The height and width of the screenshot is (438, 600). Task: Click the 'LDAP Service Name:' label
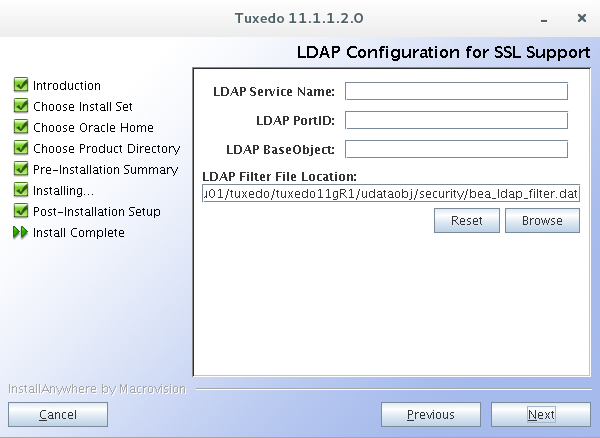coord(274,92)
